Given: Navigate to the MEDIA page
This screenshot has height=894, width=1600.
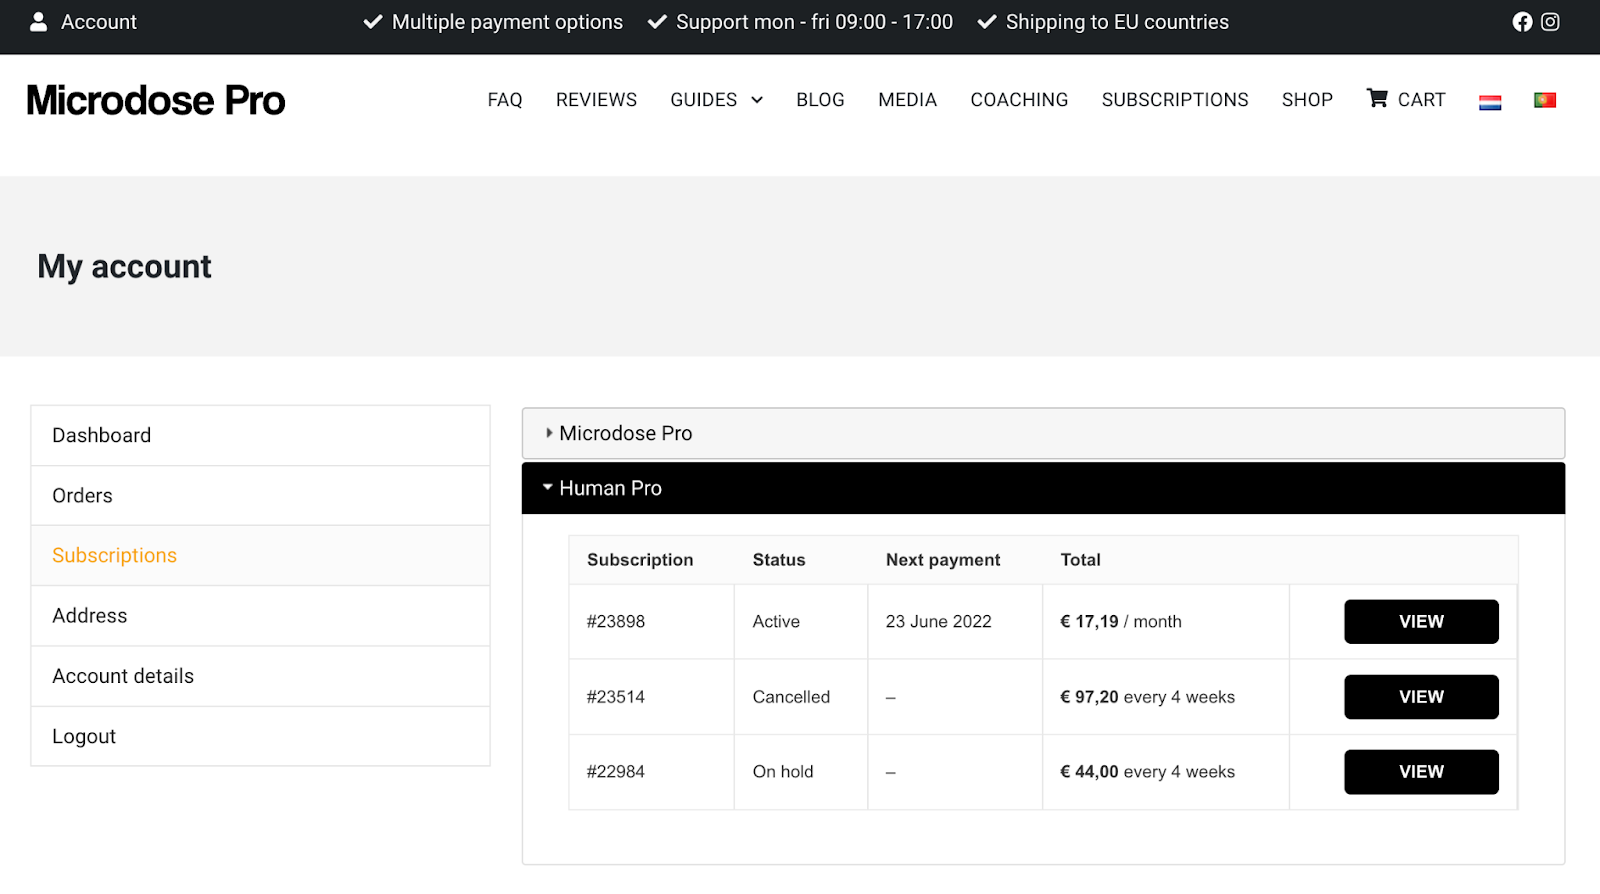Looking at the screenshot, I should pyautogui.click(x=907, y=100).
